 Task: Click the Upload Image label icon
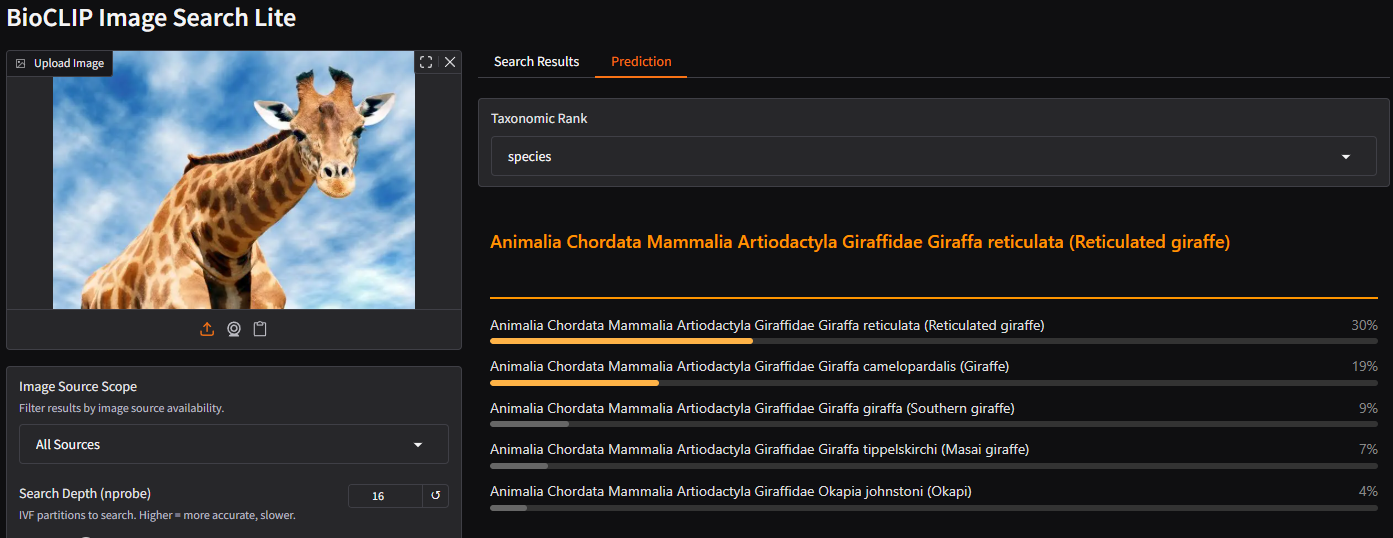point(20,63)
